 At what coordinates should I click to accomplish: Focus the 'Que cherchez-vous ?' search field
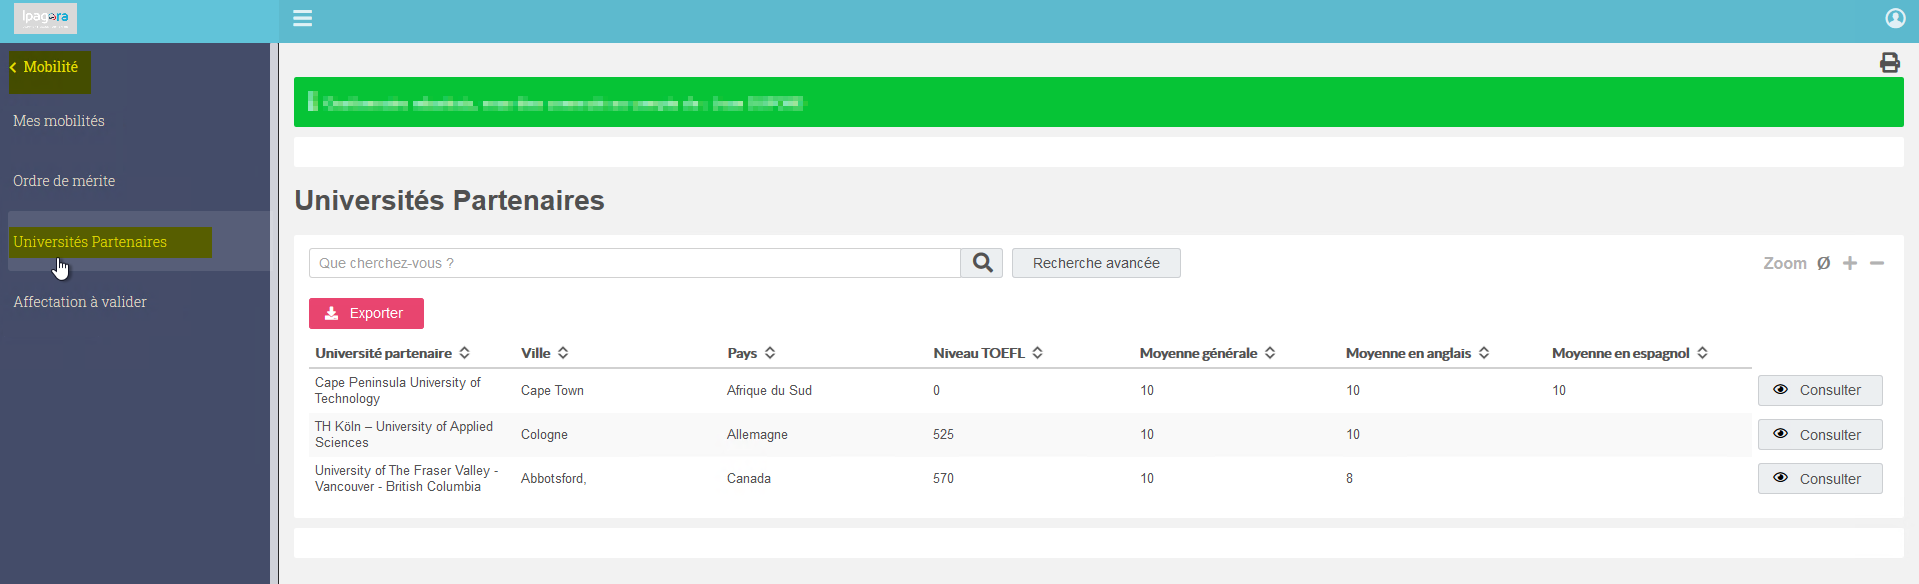coord(635,263)
